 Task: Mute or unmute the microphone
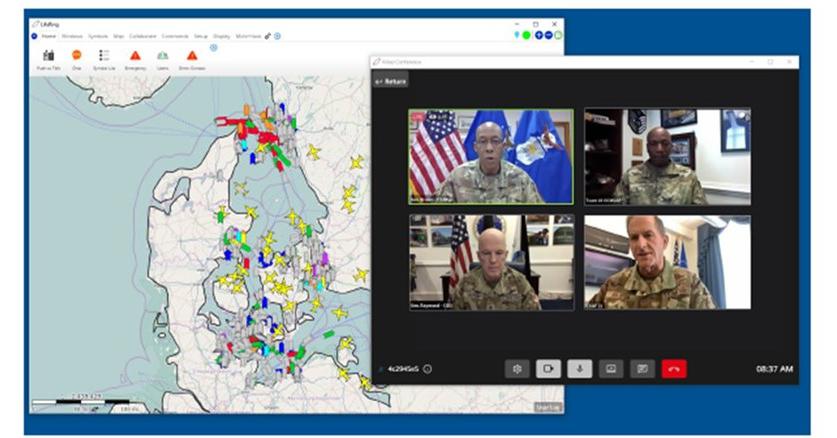click(580, 369)
